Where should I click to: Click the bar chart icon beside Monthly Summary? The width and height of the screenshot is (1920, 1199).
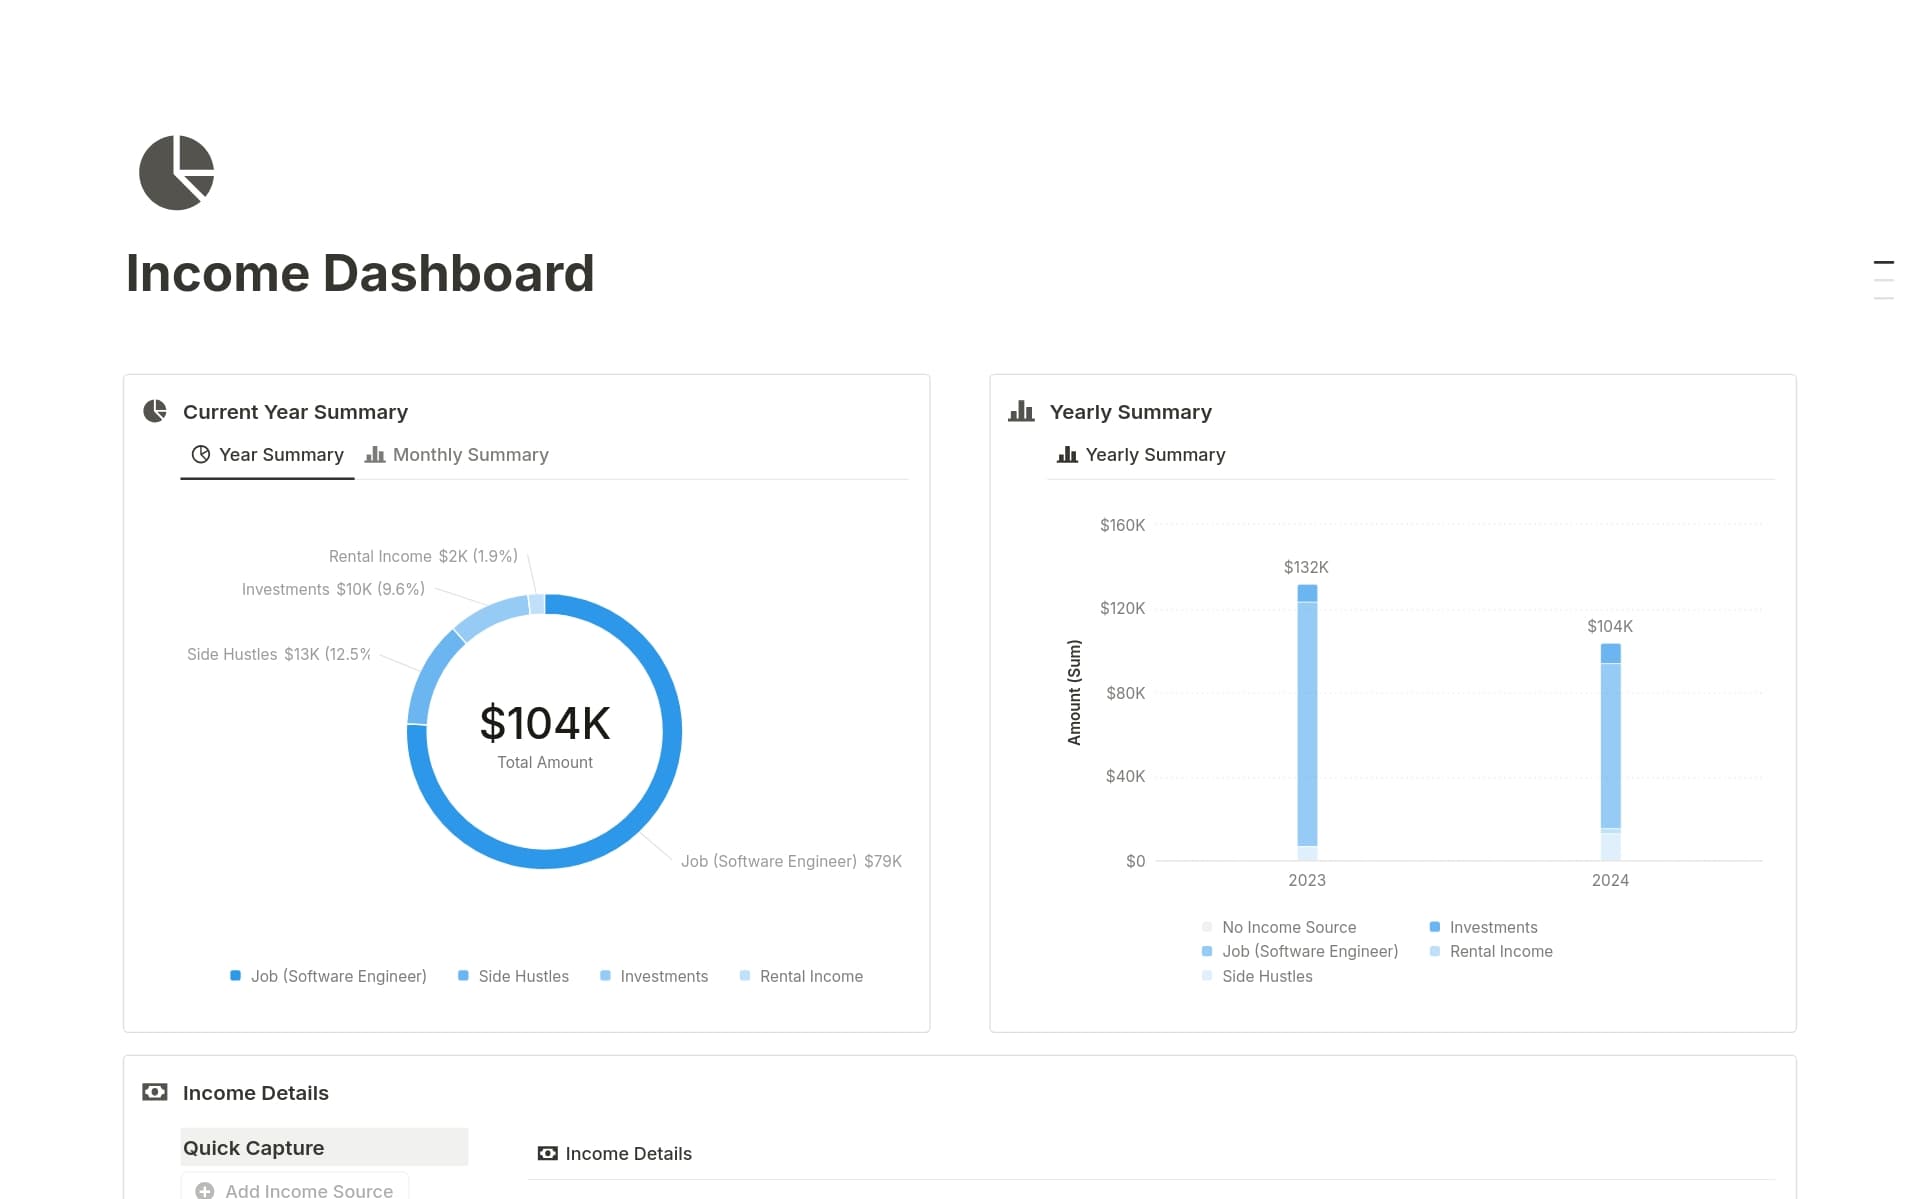point(374,454)
